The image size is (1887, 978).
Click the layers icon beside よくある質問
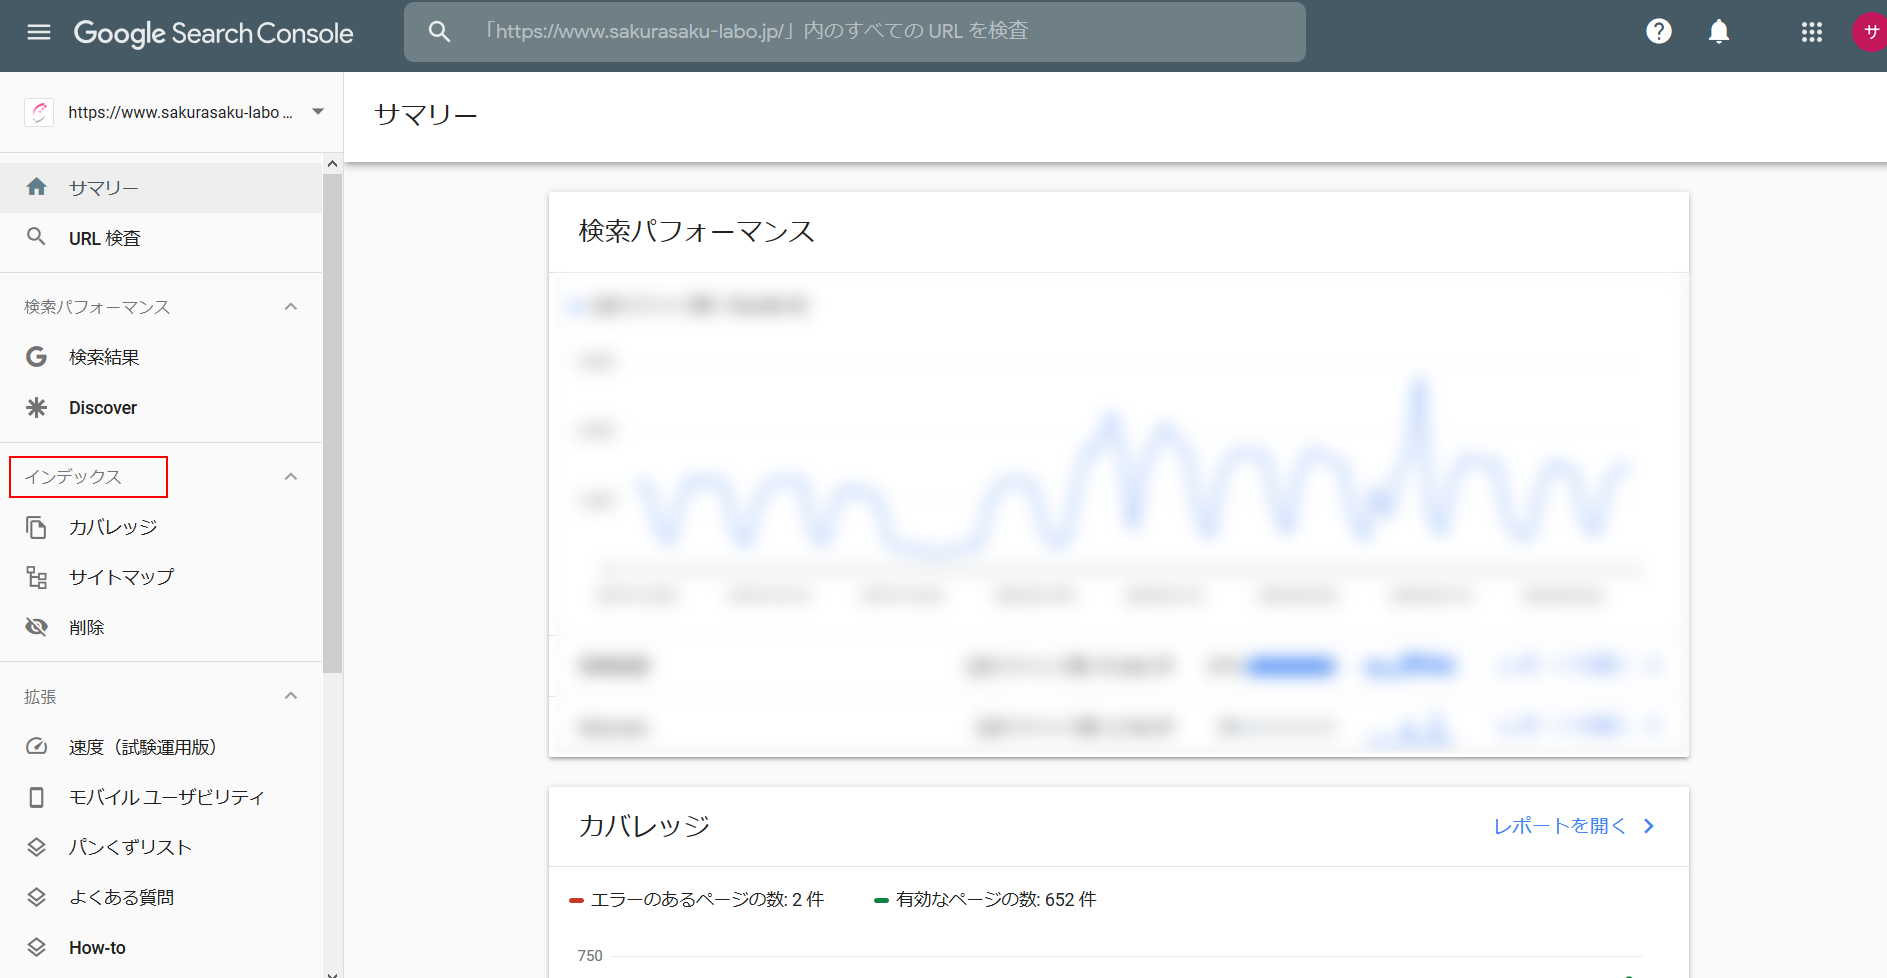[37, 897]
